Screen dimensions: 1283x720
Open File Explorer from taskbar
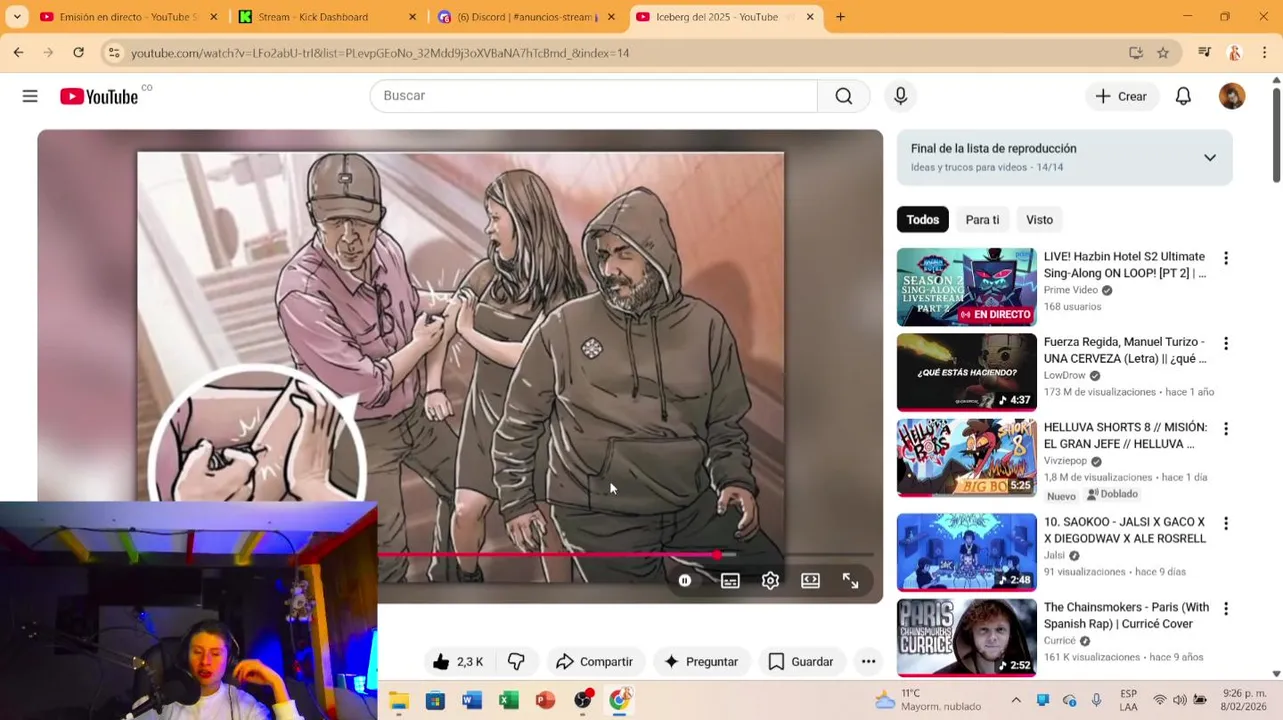pos(399,700)
